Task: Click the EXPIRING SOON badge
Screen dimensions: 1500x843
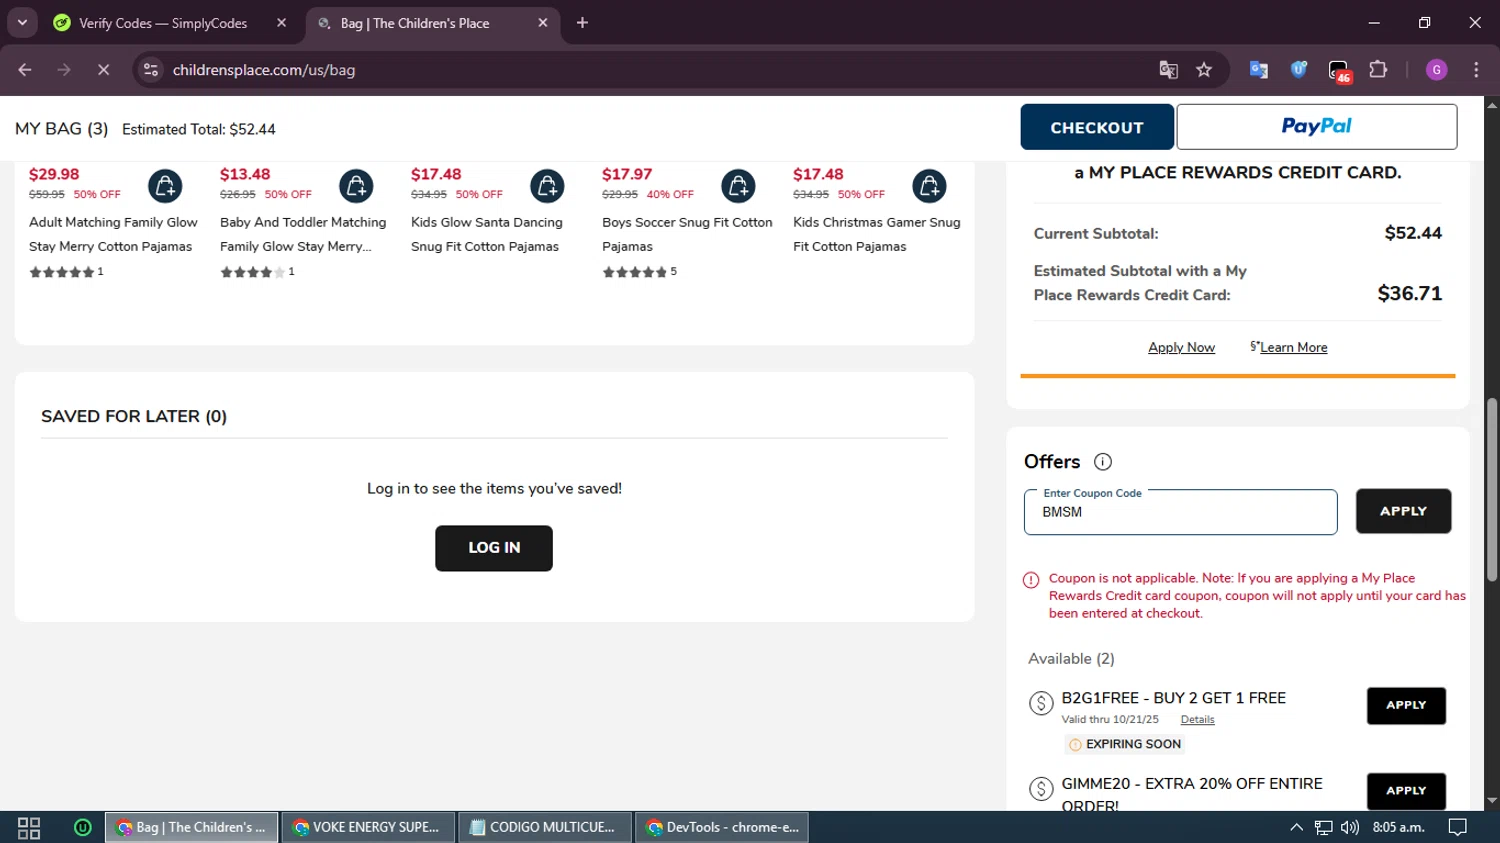Action: 1125,744
